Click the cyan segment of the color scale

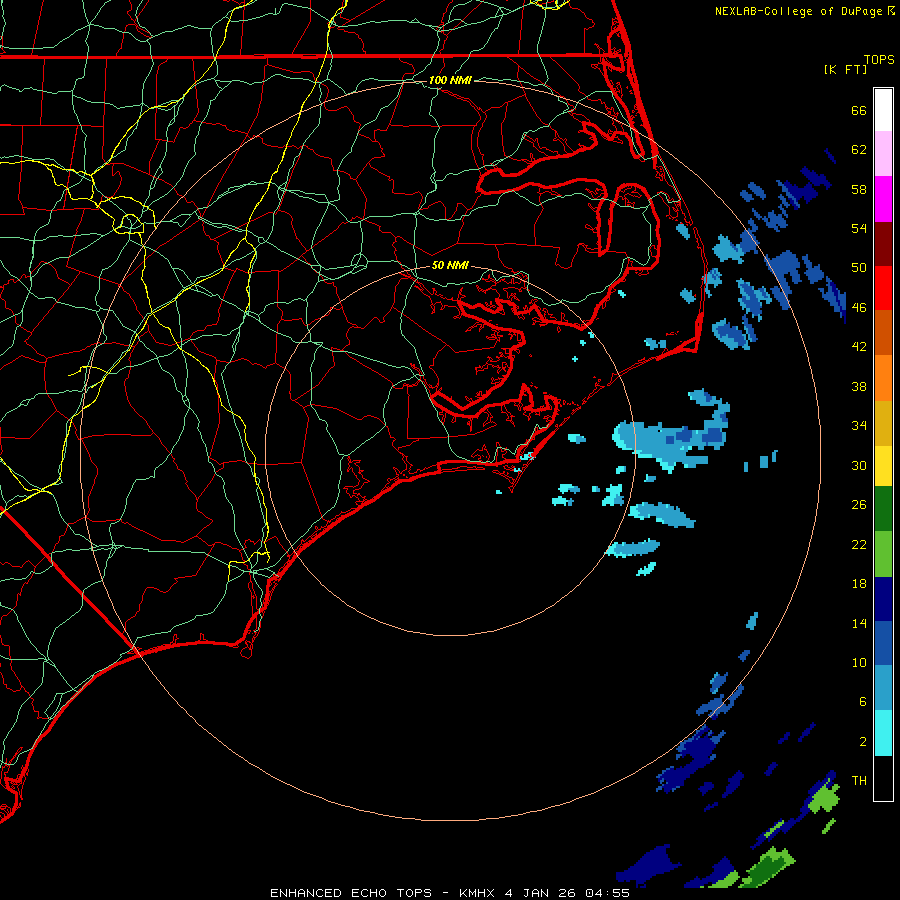(x=883, y=733)
